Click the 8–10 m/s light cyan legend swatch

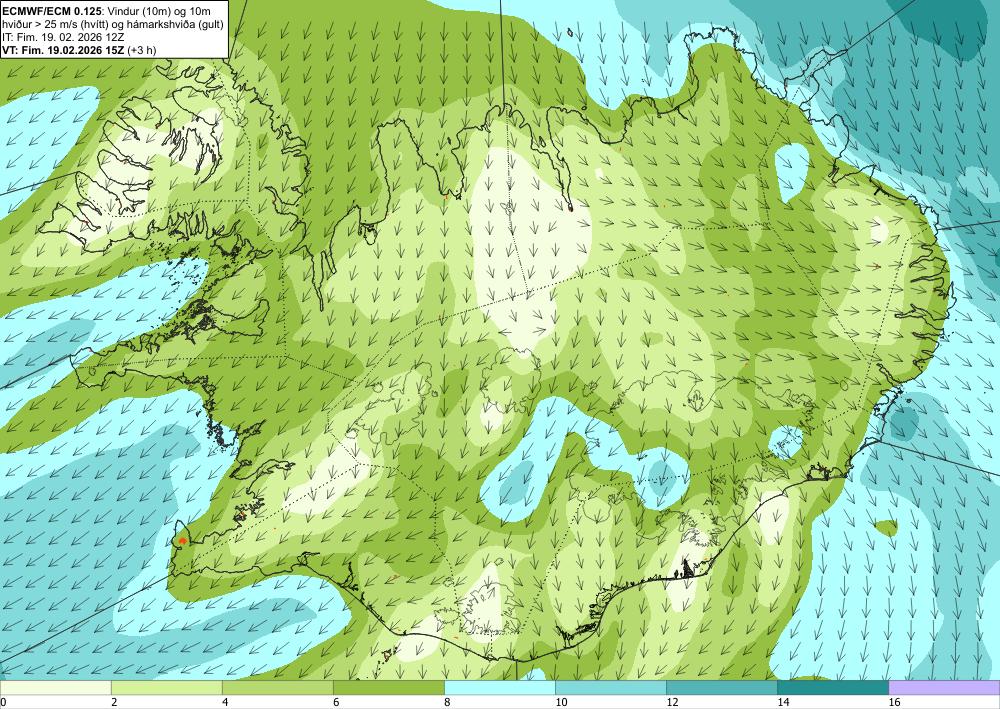tap(499, 687)
